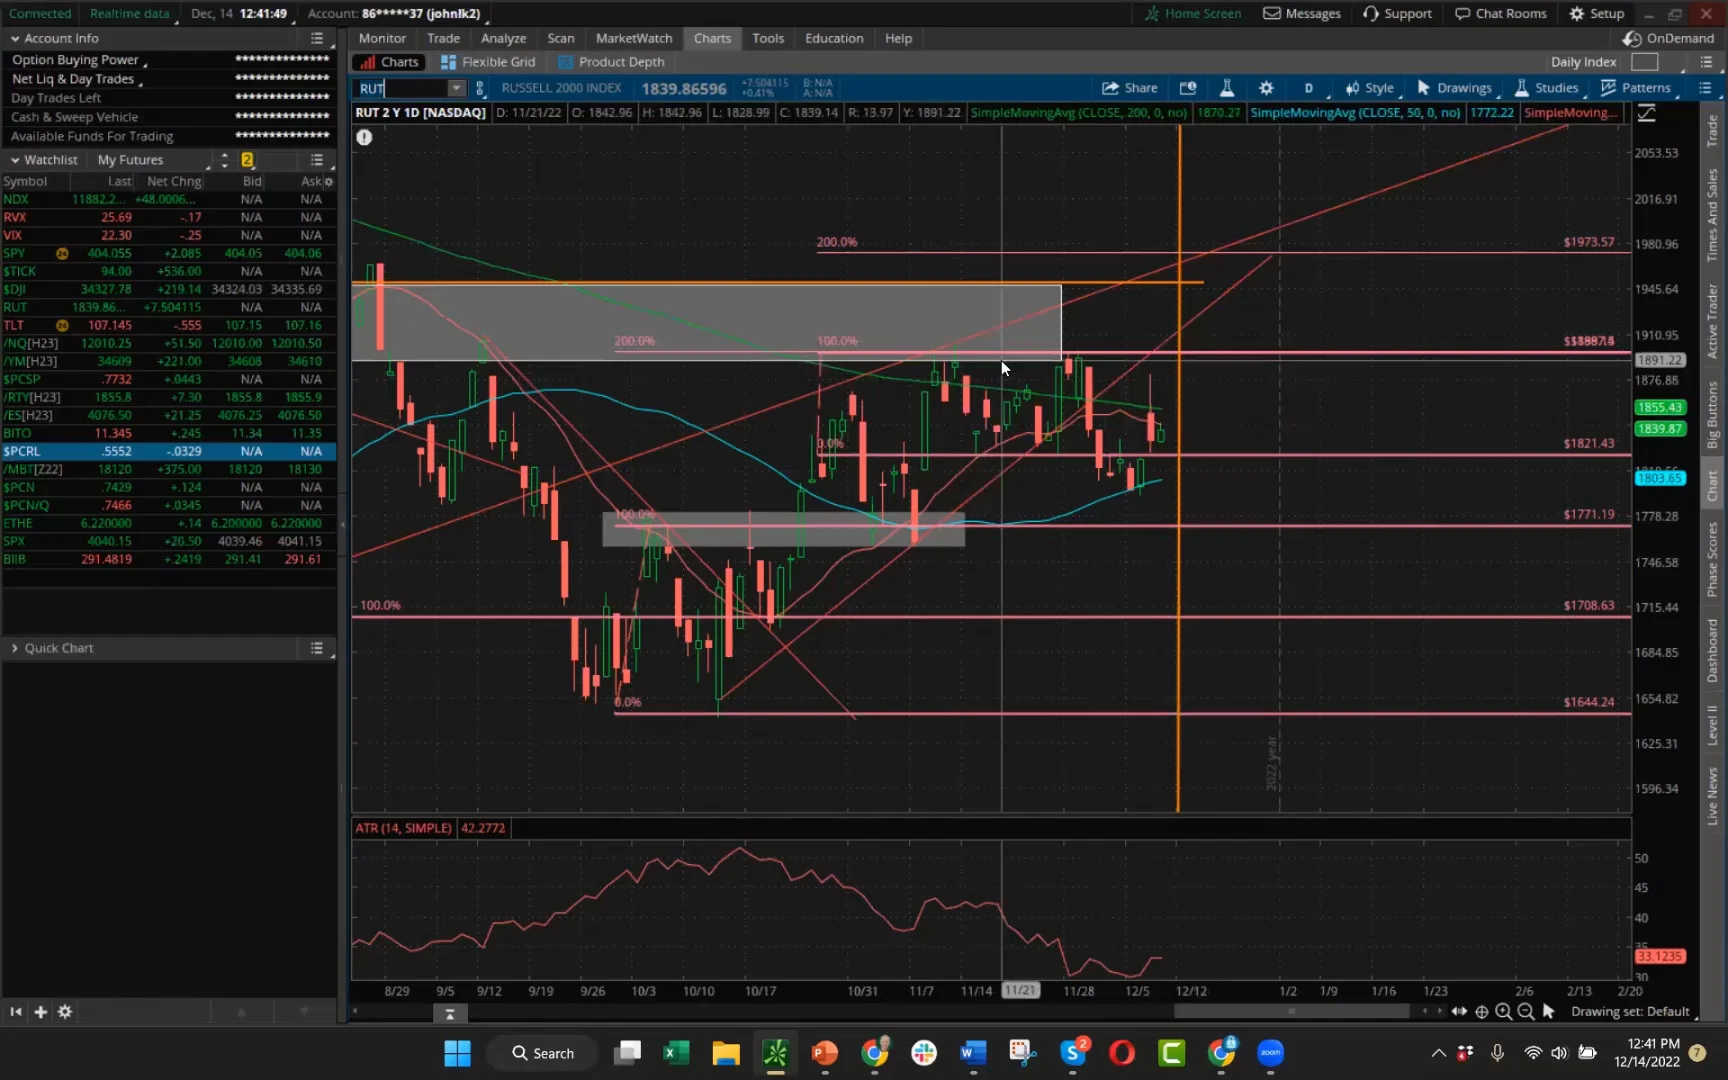Open Zoom from the Windows taskbar

click(1270, 1052)
